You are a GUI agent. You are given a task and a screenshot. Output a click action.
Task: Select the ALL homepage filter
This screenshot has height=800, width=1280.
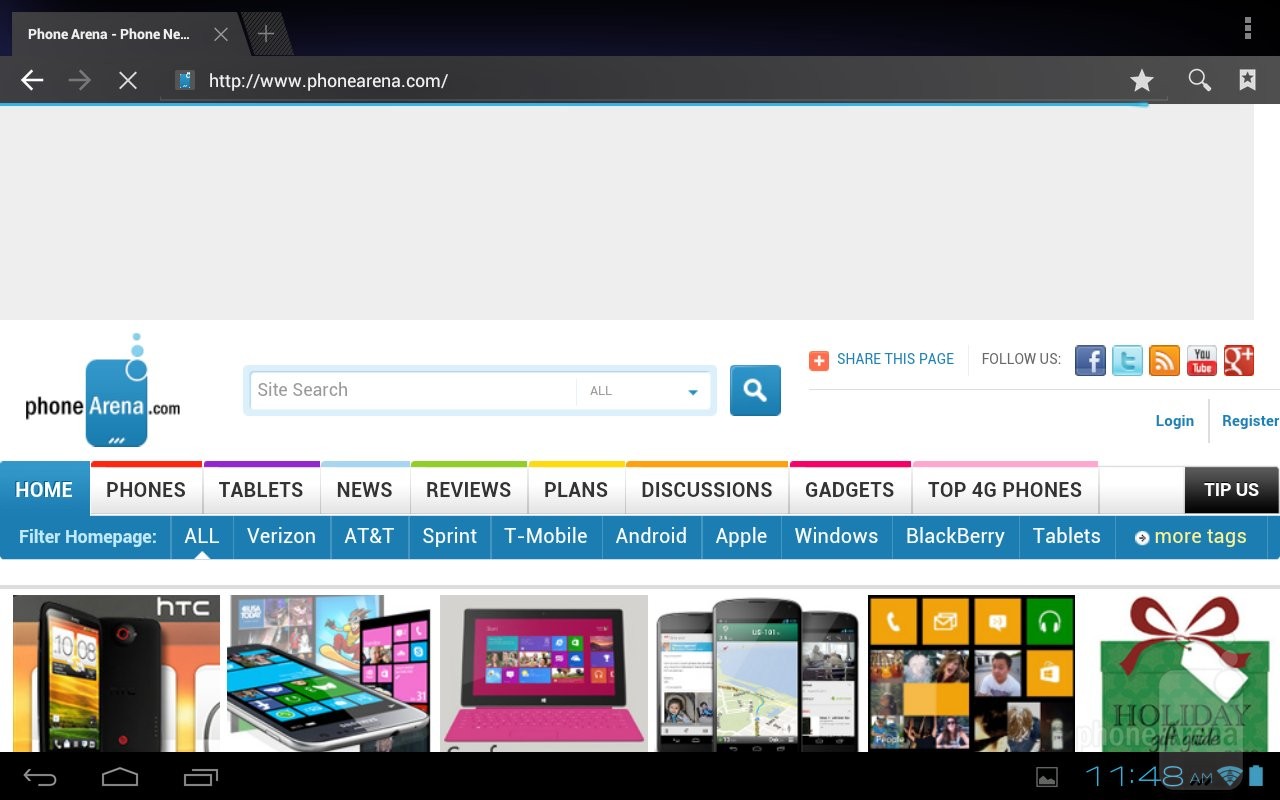pos(201,536)
